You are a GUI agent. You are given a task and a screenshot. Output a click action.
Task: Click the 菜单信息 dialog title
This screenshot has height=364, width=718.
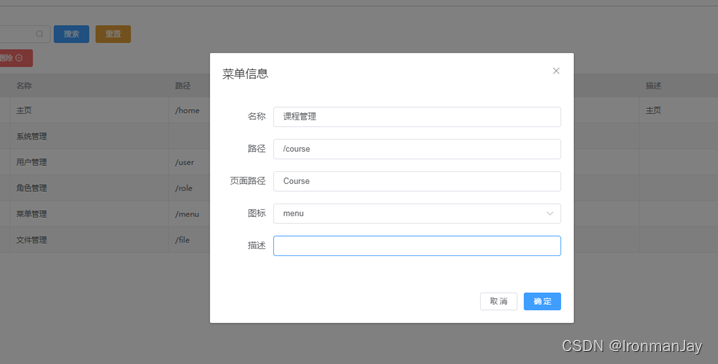point(245,74)
